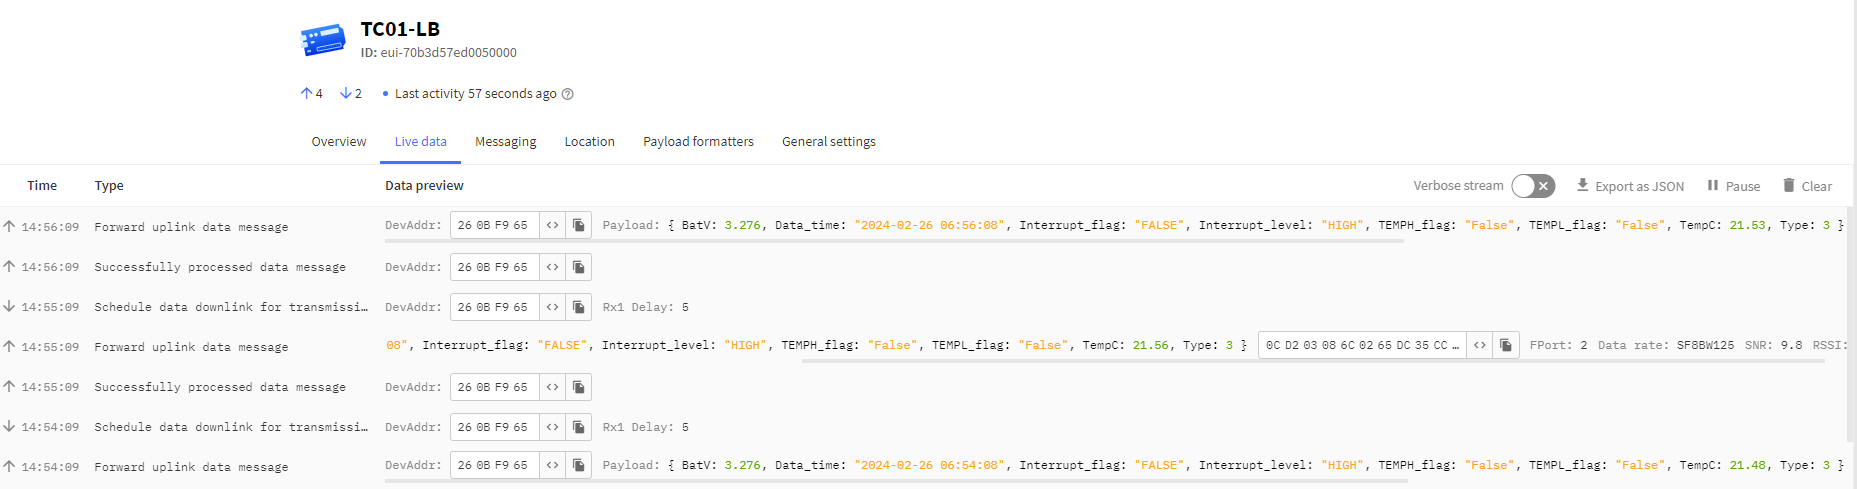Toggle hex view in 14:55:09 Successfully processed row
This screenshot has width=1857, height=489.
pos(552,387)
